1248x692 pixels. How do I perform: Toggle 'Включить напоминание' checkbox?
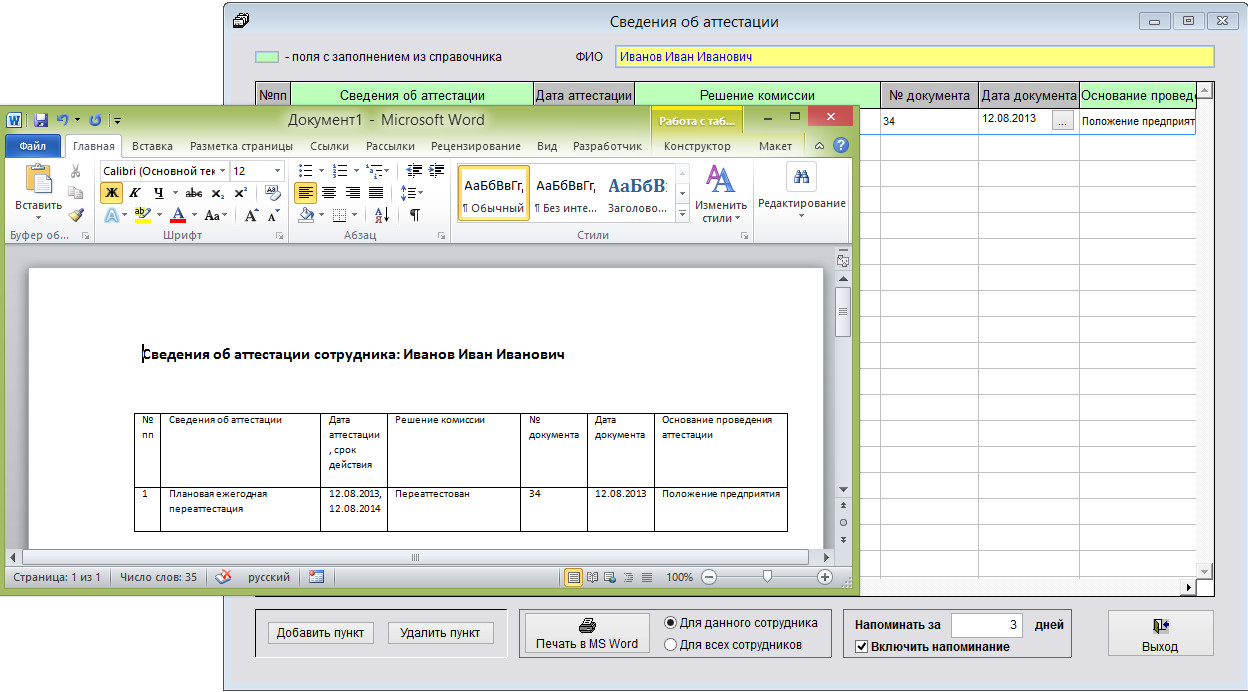click(862, 647)
